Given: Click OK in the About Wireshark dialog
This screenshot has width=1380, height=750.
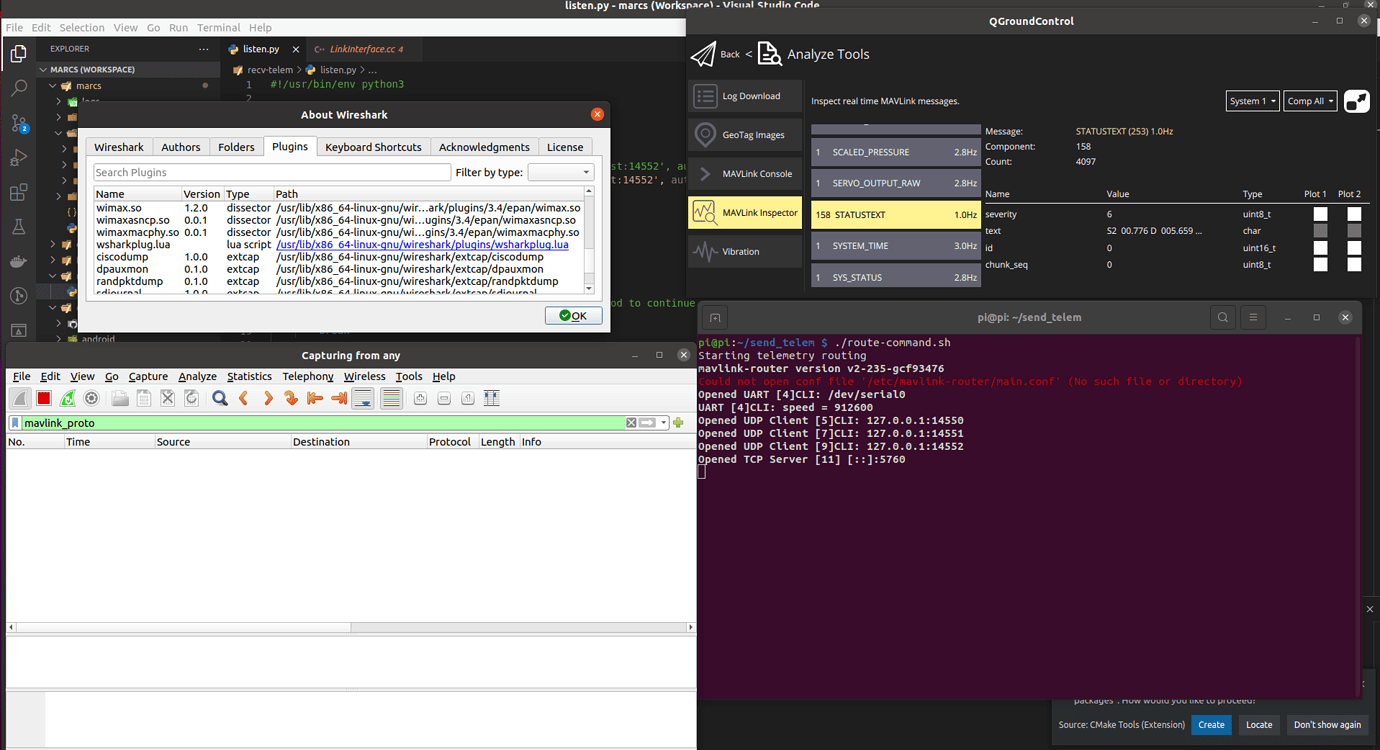Looking at the screenshot, I should (573, 315).
